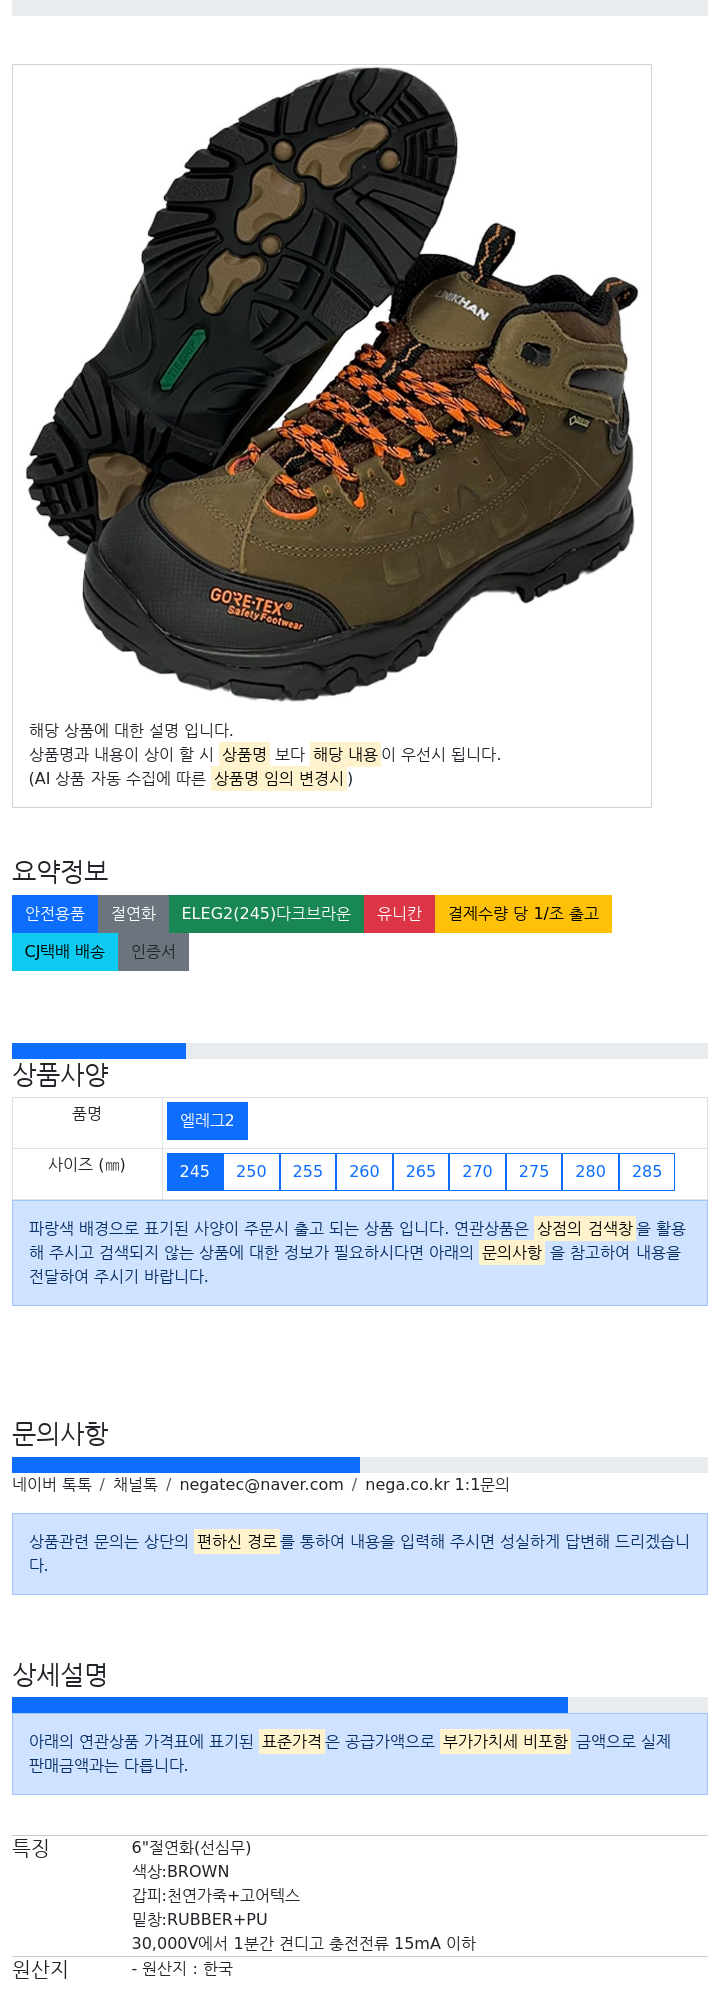Select size 250 option
720x1989 pixels.
pos(251,1171)
